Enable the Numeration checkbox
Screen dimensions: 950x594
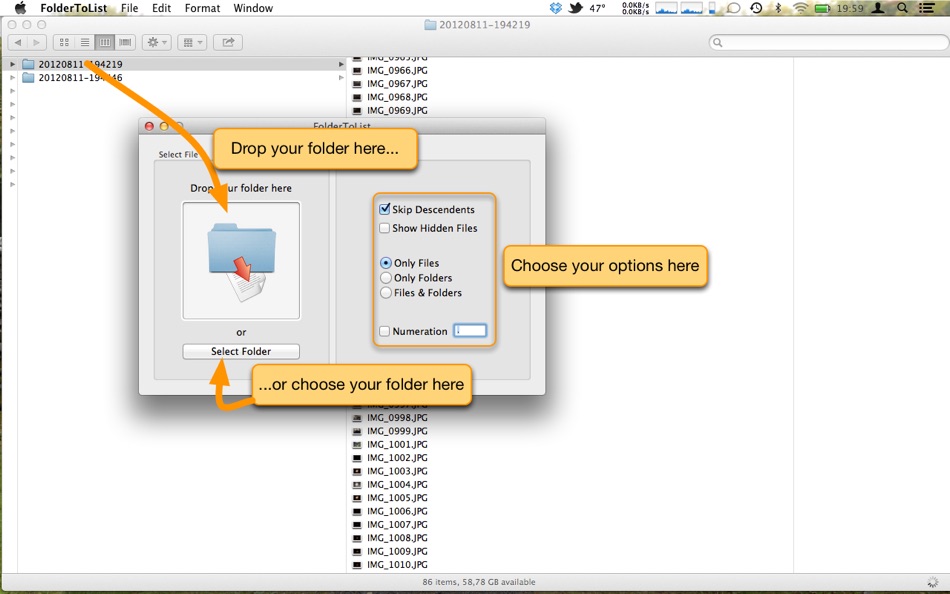point(384,331)
